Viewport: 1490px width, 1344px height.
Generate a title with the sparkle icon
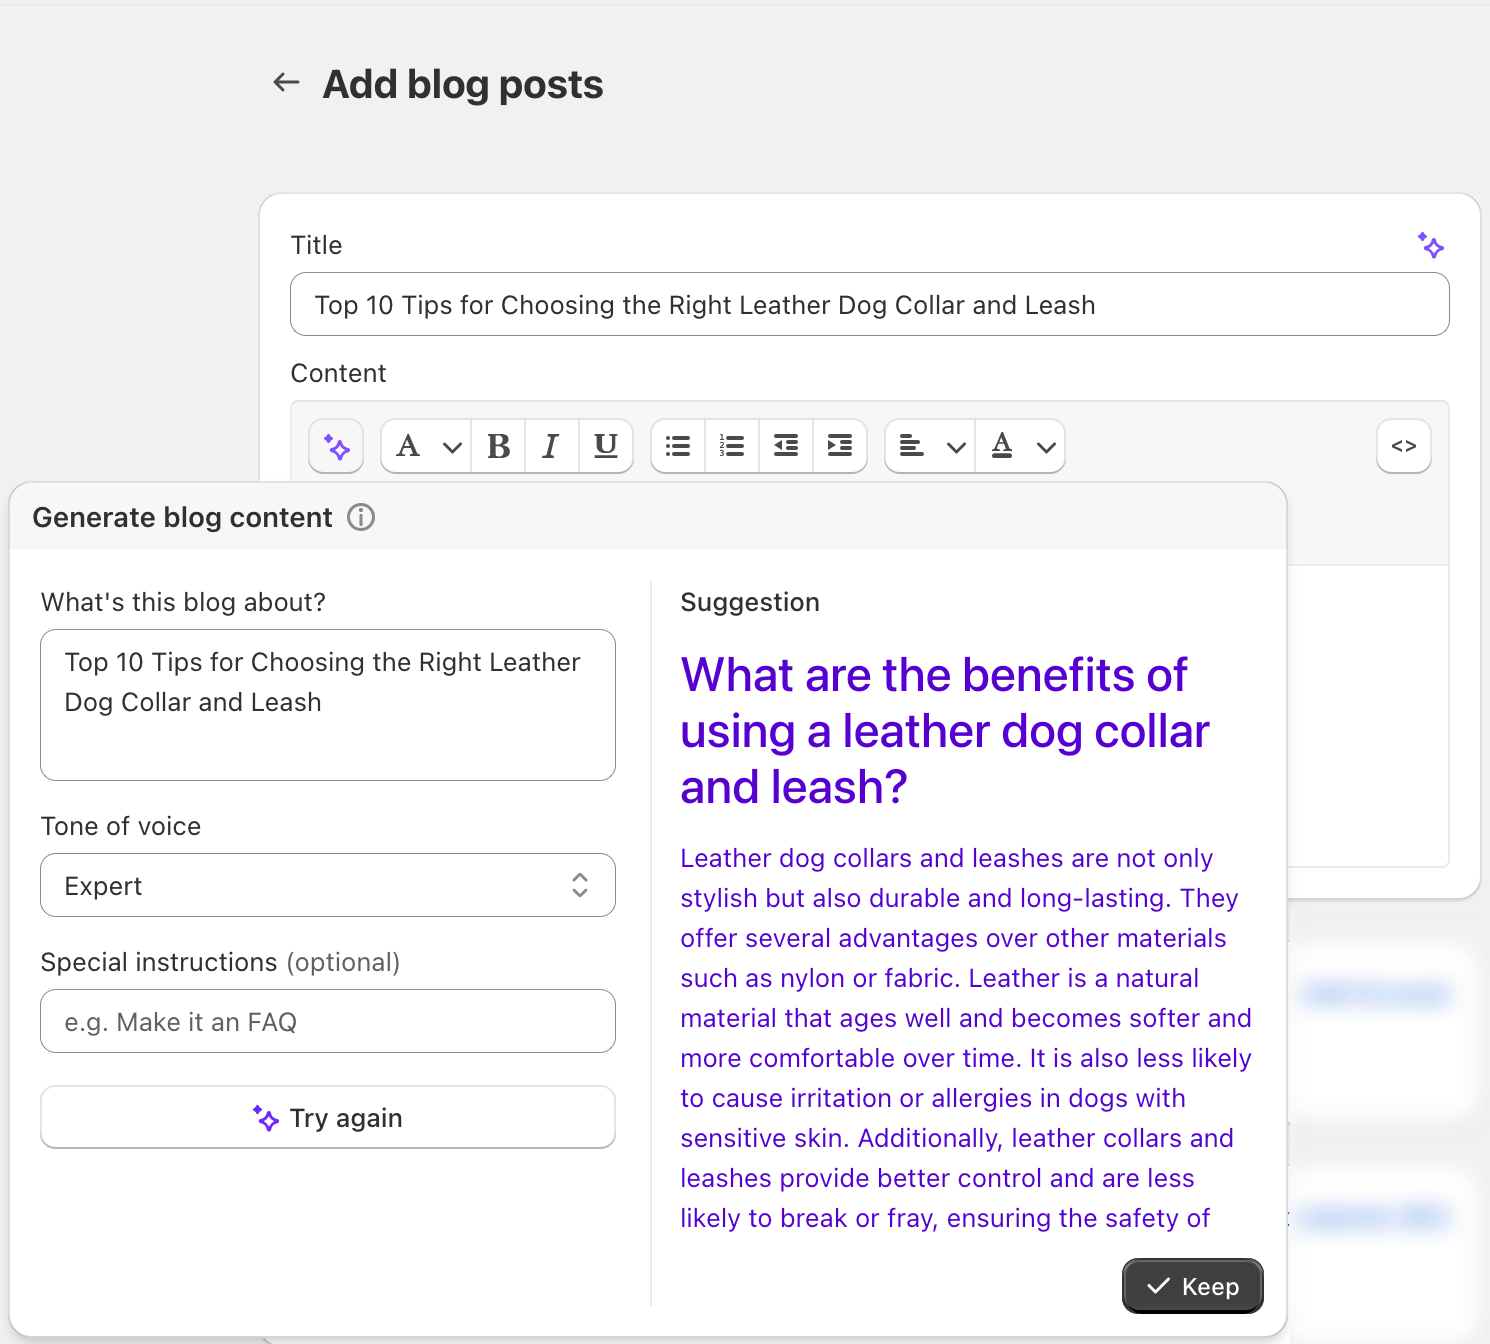[x=1431, y=245]
